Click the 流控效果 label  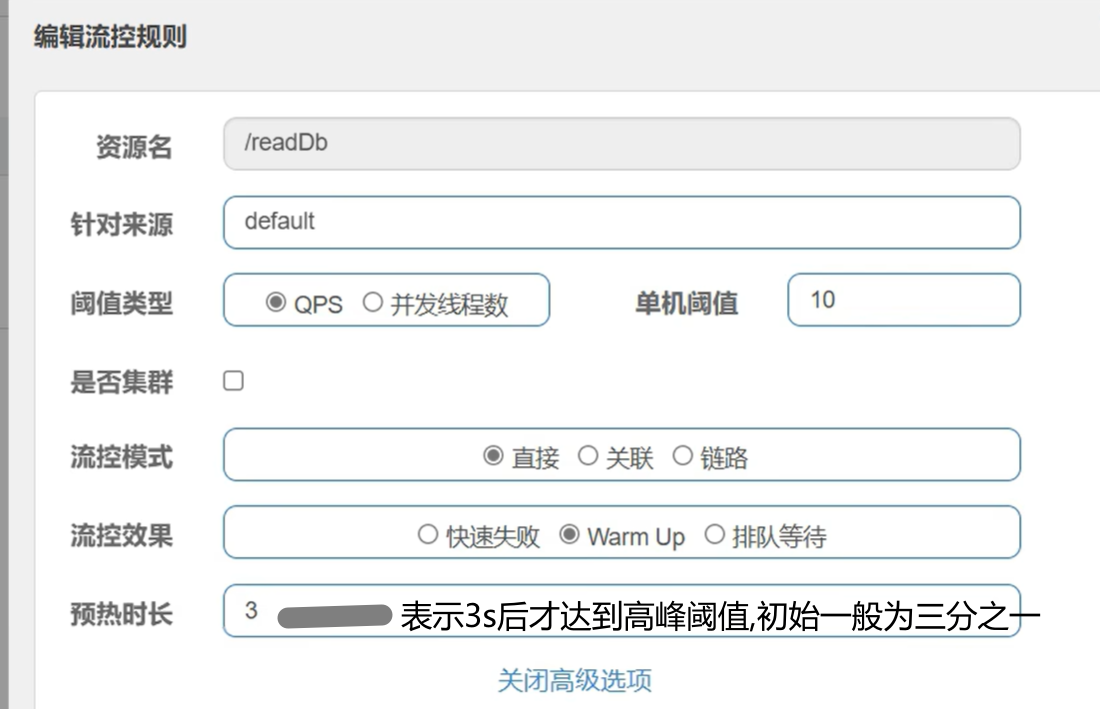[121, 536]
